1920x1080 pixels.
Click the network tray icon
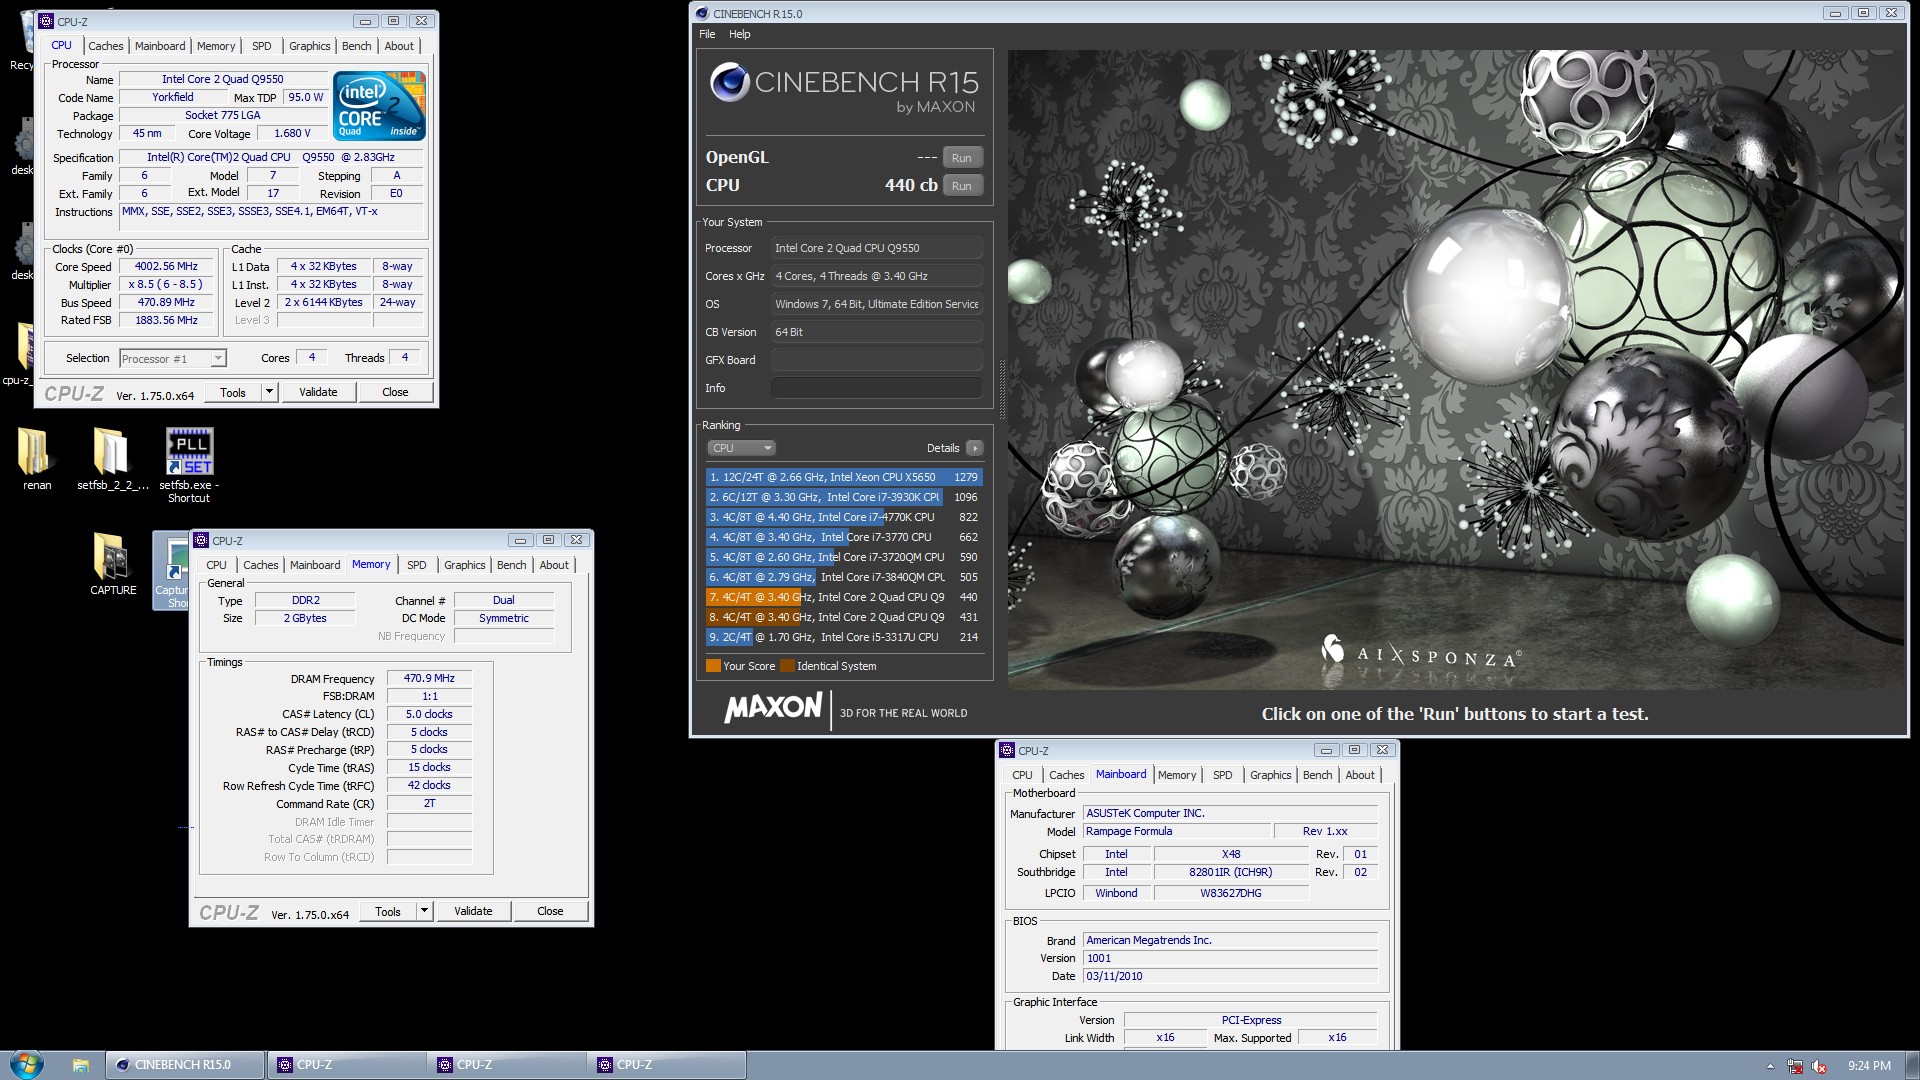(x=1795, y=1066)
